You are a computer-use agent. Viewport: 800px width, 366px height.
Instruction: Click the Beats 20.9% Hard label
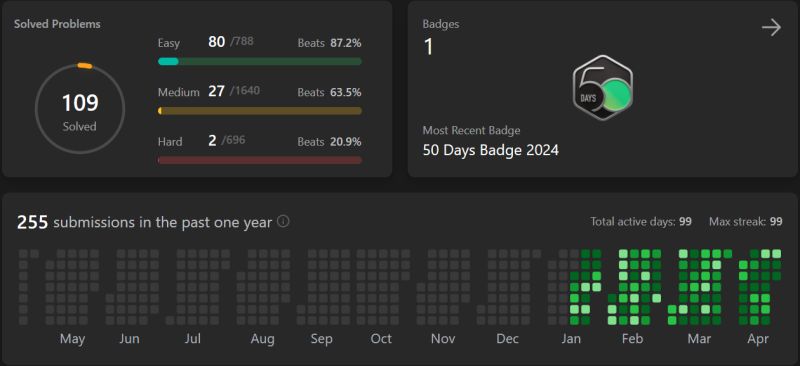click(x=330, y=141)
